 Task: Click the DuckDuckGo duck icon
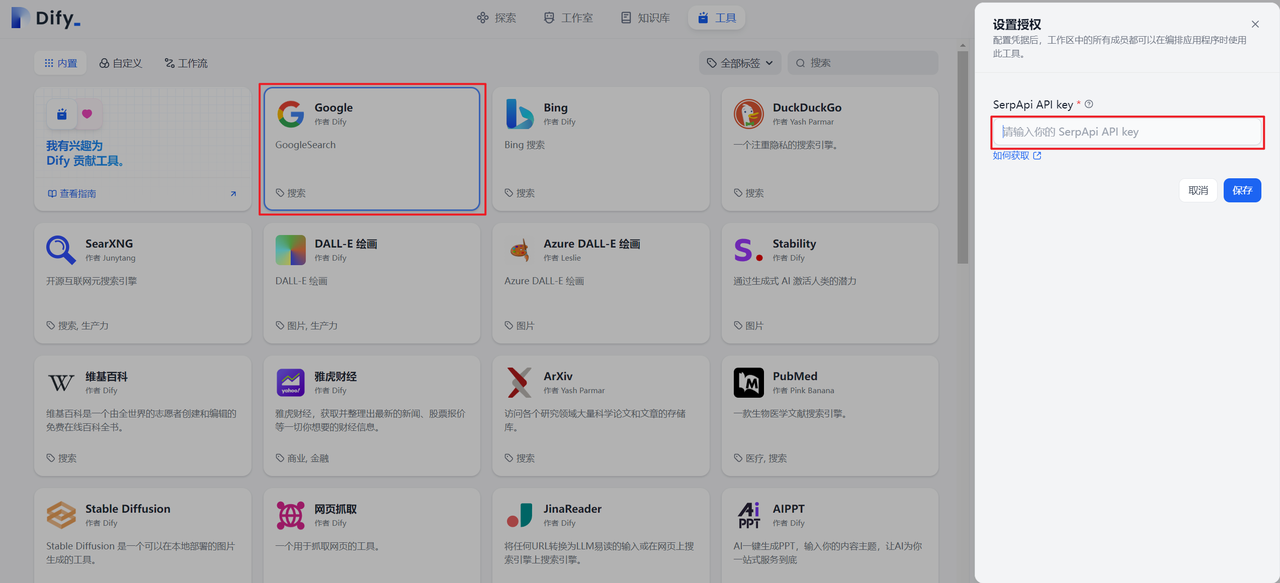click(x=749, y=114)
